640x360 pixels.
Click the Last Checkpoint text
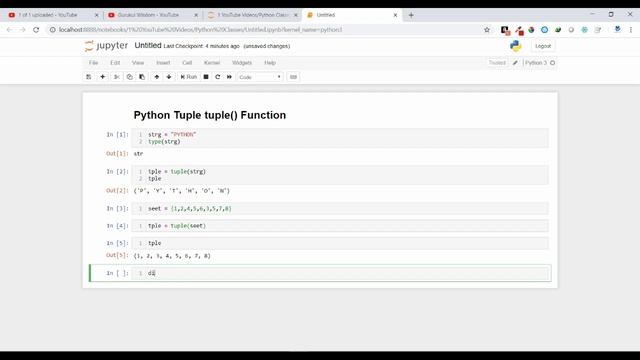(202, 46)
